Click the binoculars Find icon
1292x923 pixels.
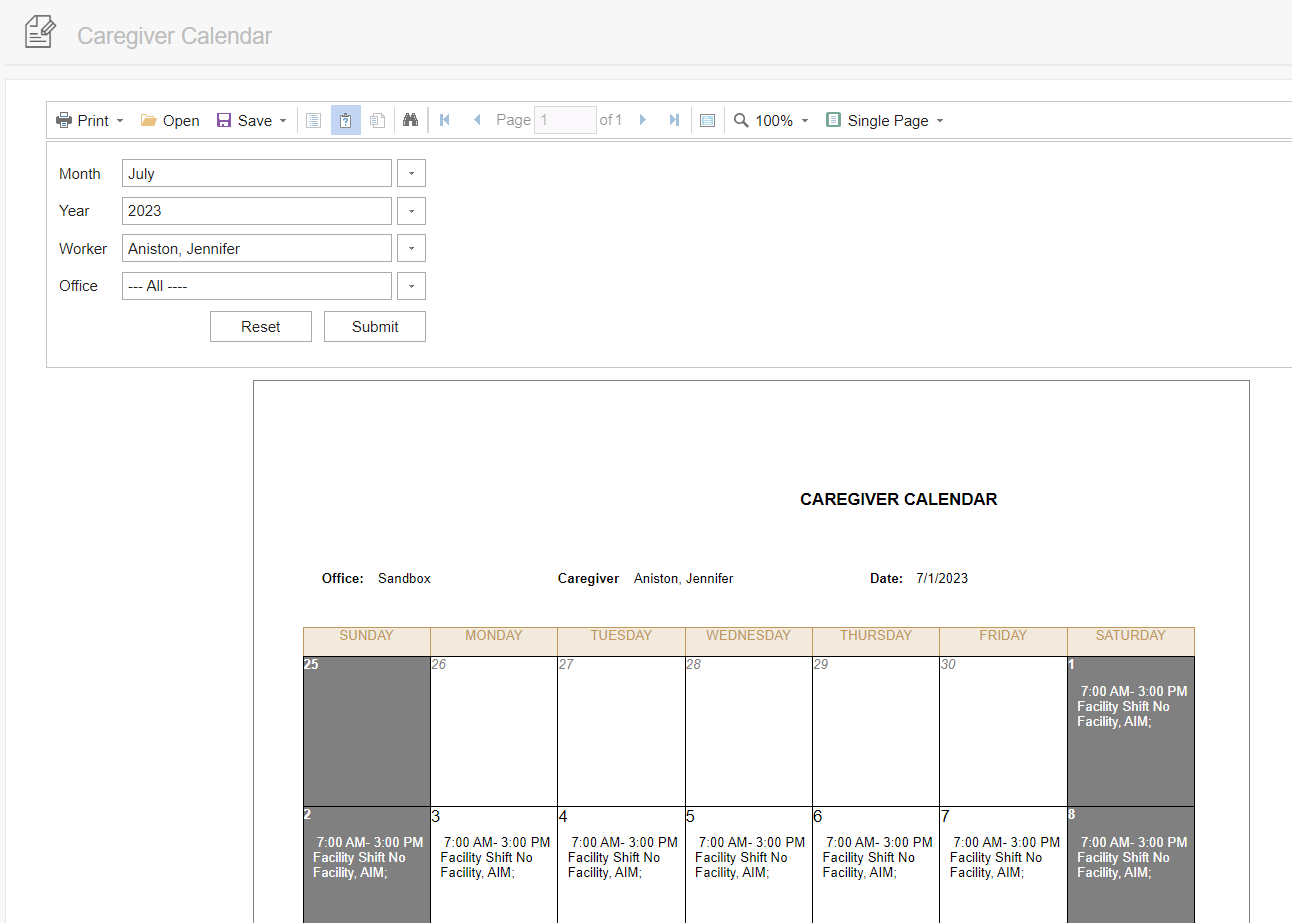[410, 120]
